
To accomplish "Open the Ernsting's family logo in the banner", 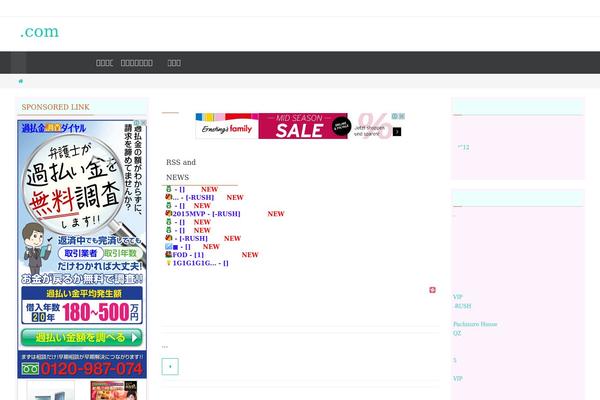I will (x=227, y=129).
